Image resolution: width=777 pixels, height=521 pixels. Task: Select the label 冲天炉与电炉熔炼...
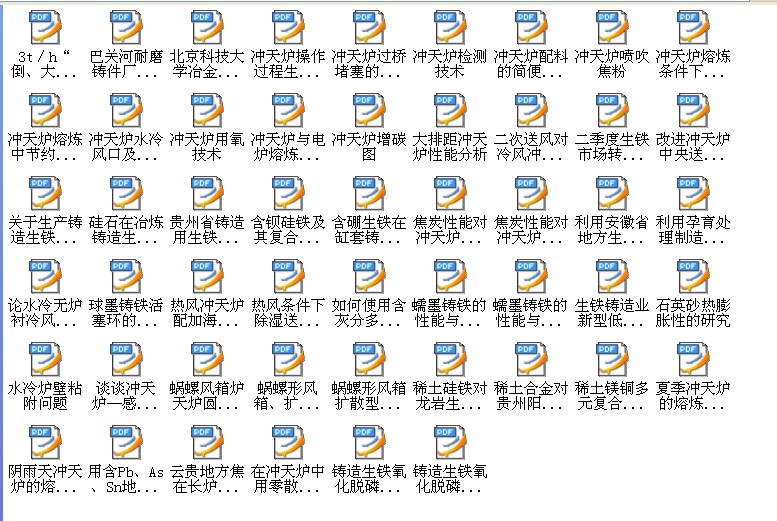[x=288, y=147]
